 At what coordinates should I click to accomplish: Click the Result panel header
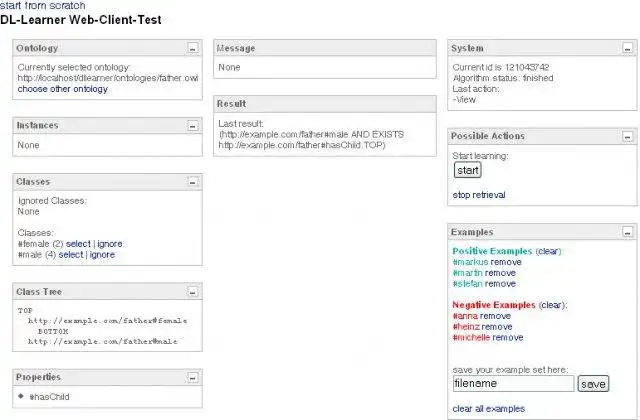324,104
